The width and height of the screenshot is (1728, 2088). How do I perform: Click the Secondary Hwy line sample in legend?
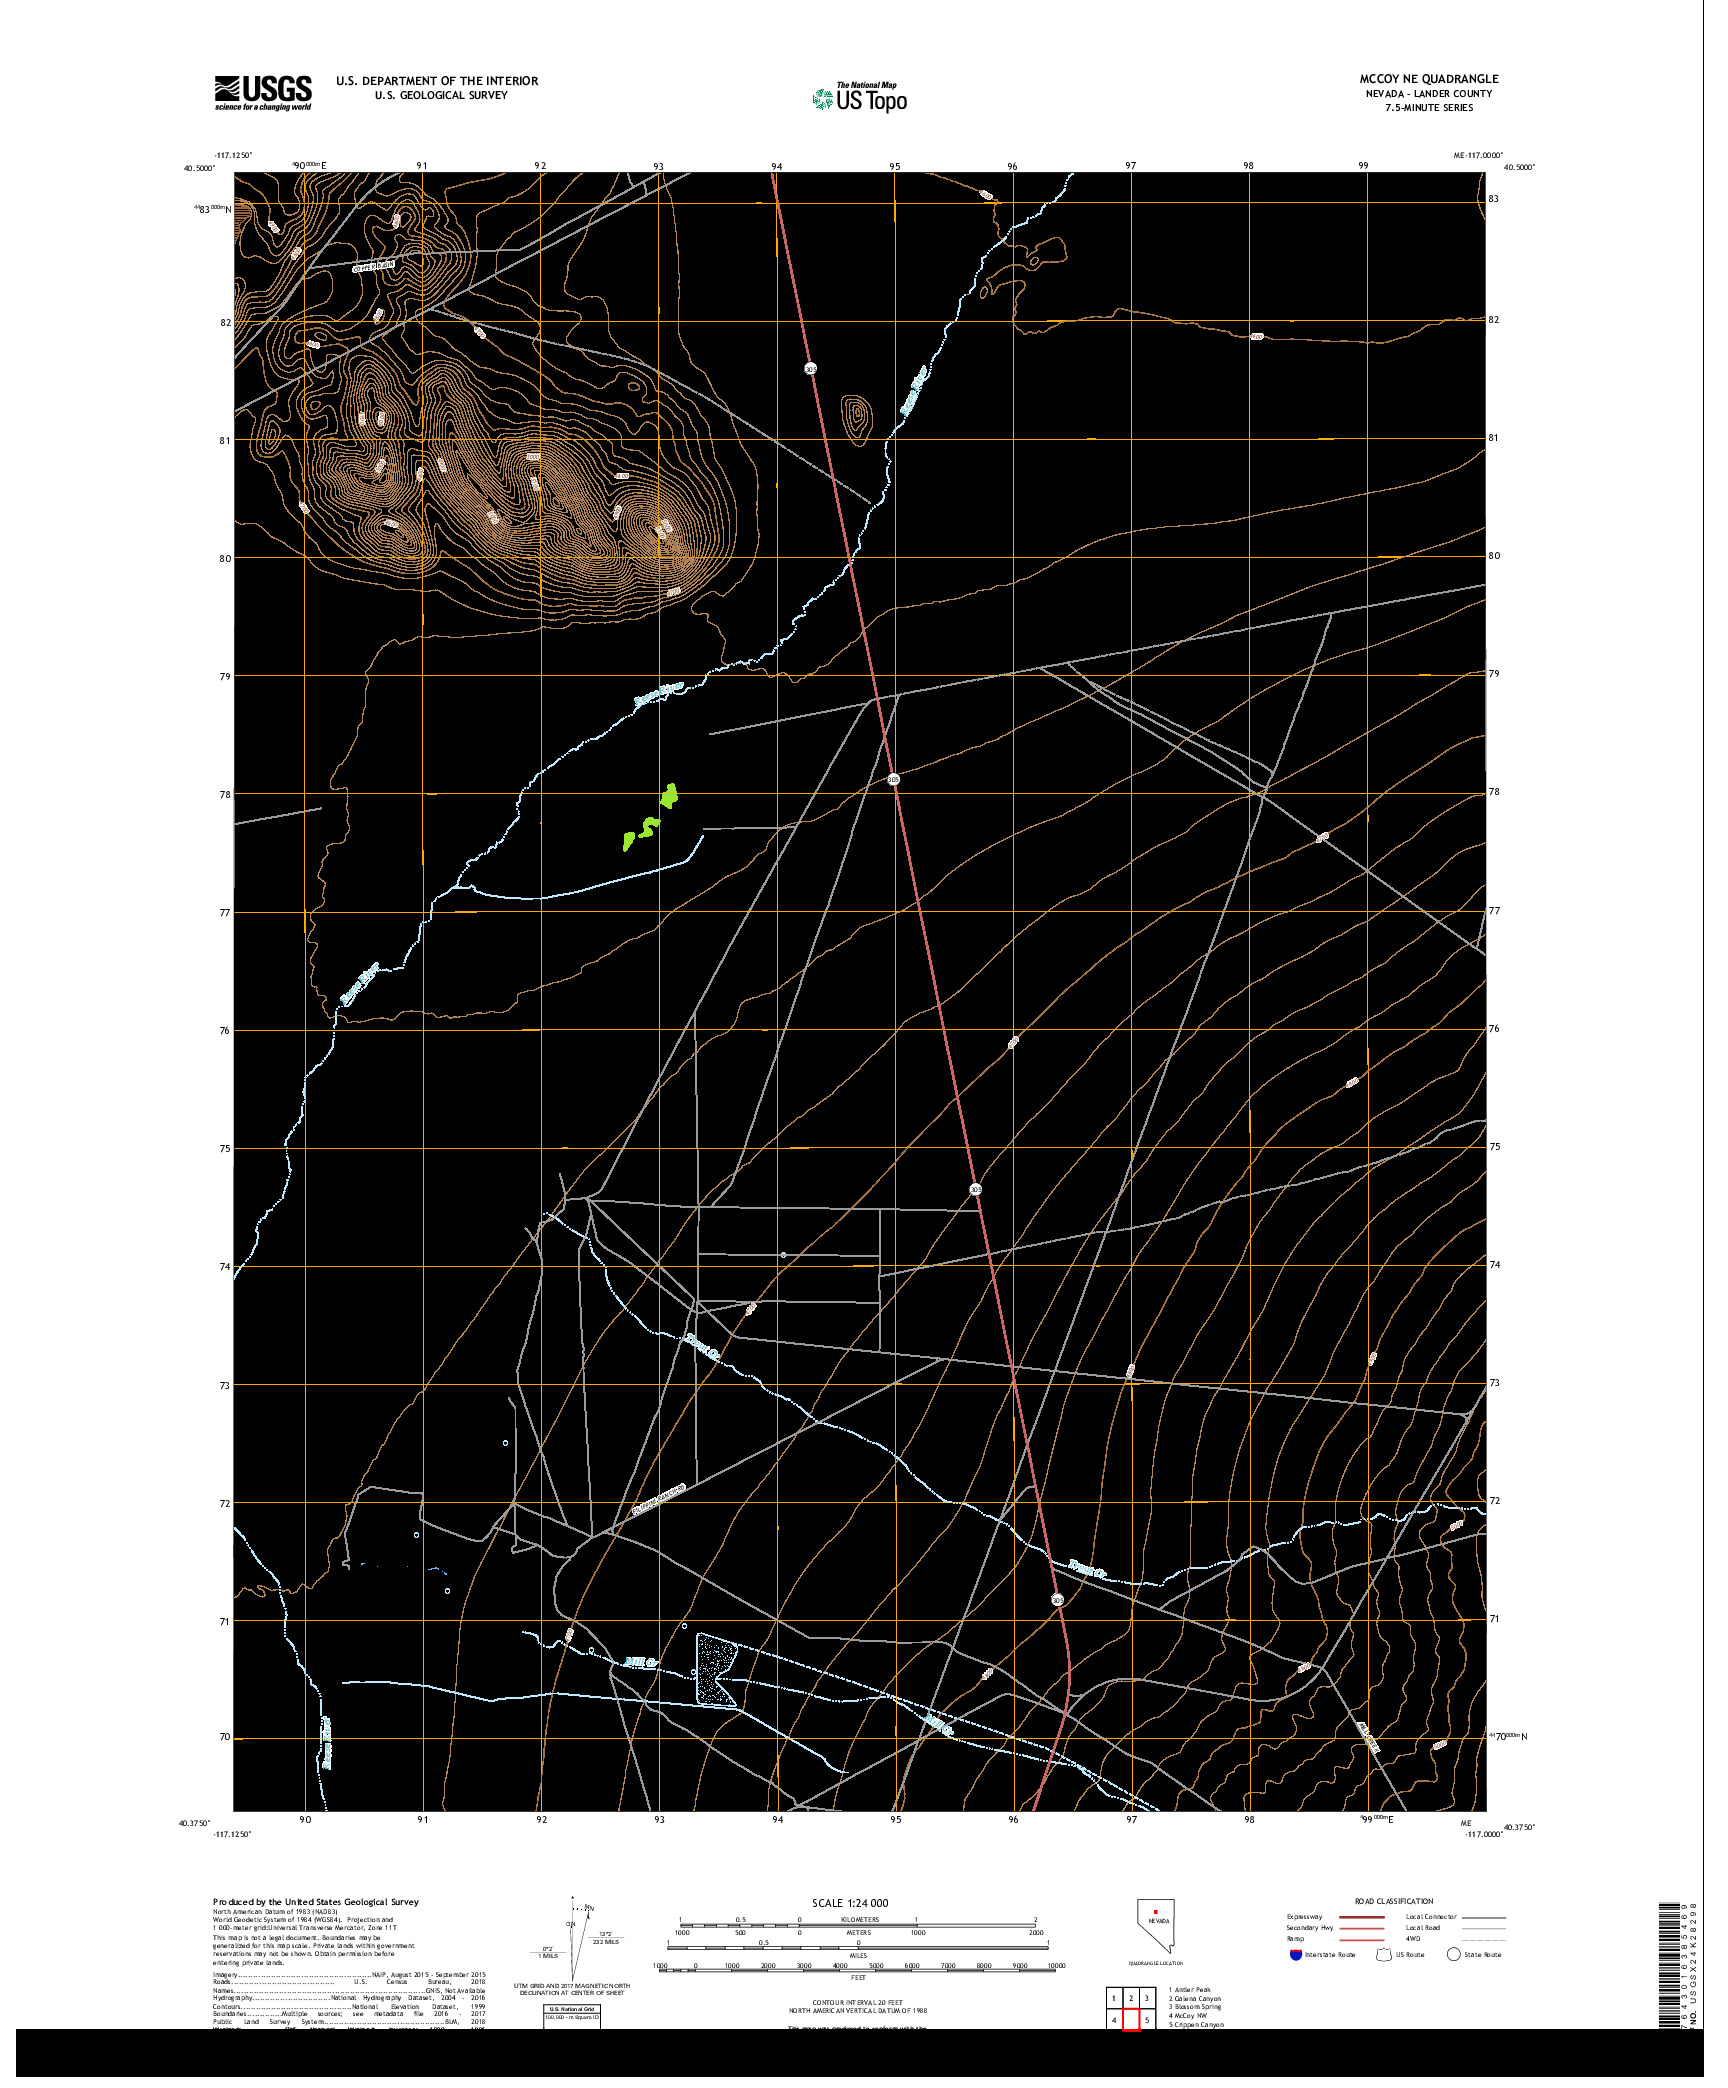1362,1928
